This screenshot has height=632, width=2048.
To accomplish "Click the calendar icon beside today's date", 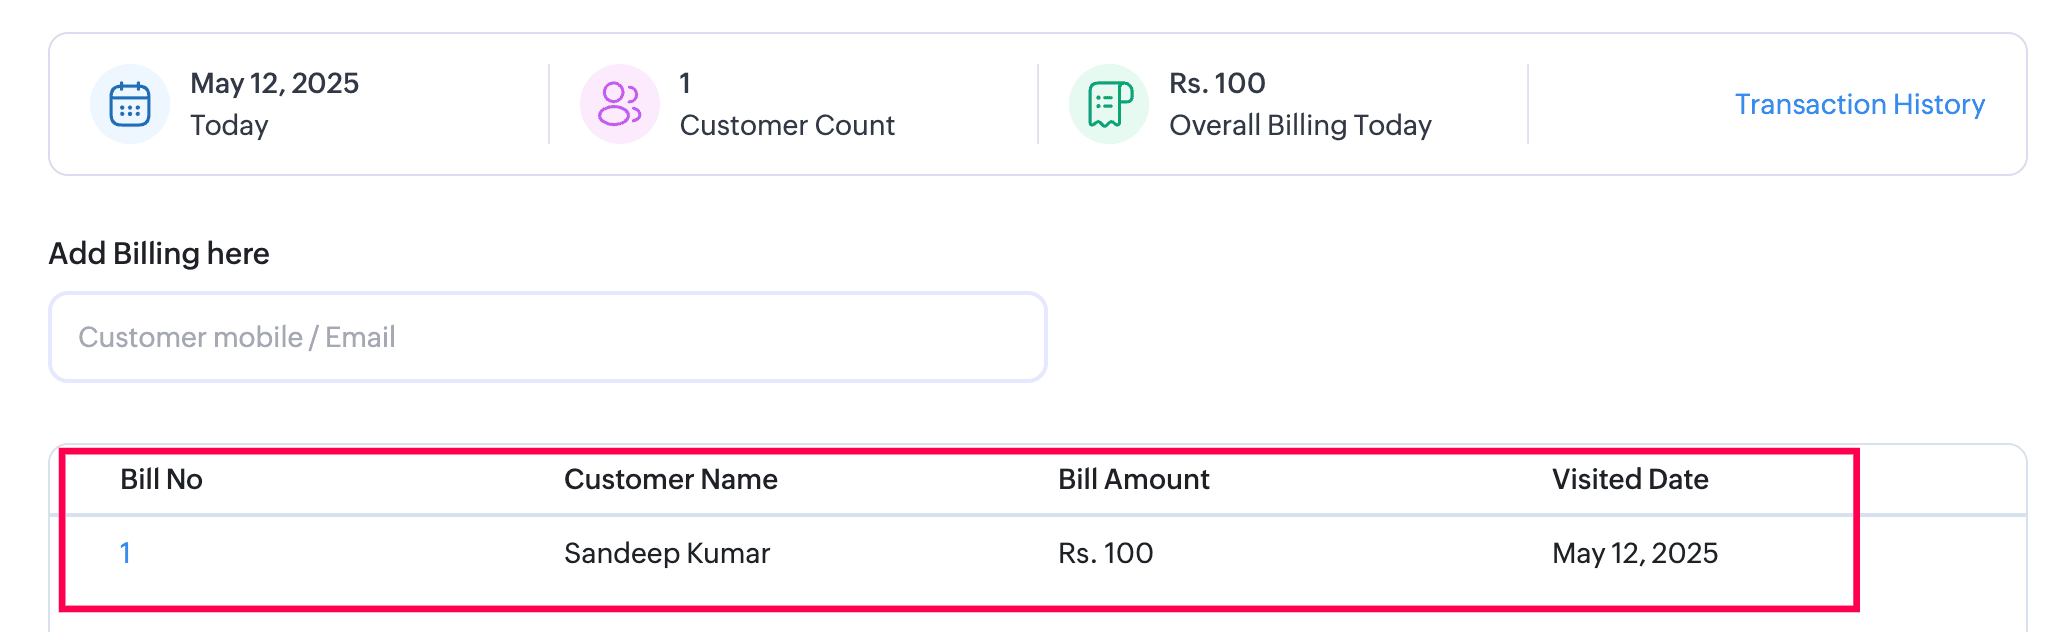I will 130,104.
